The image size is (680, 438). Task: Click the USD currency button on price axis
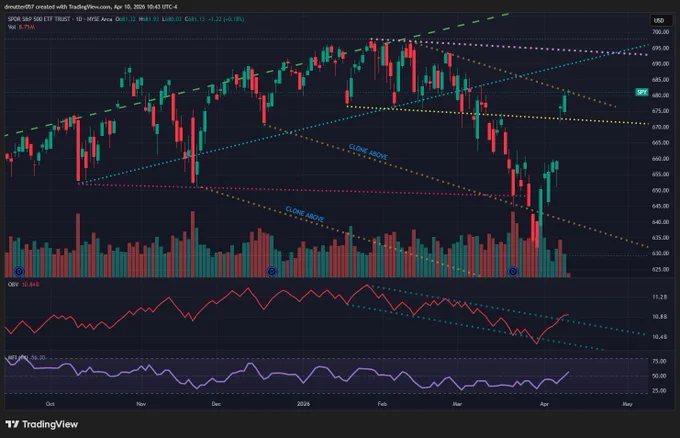(x=659, y=20)
